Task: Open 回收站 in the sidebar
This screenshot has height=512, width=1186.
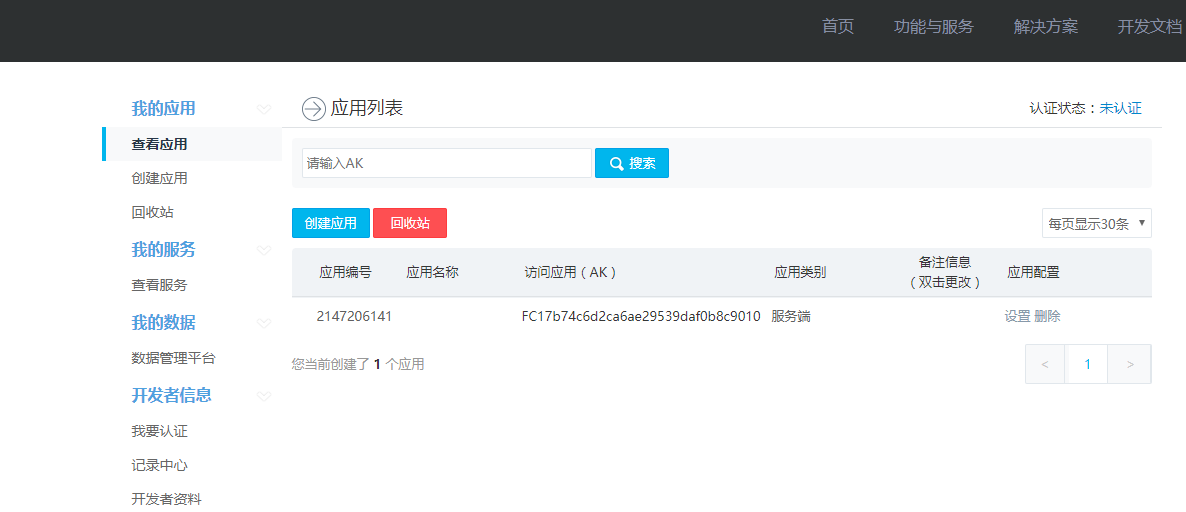Action: (x=153, y=212)
